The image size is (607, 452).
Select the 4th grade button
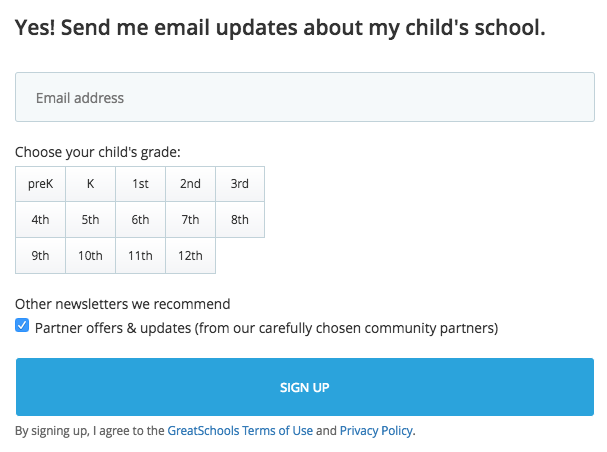pos(40,220)
